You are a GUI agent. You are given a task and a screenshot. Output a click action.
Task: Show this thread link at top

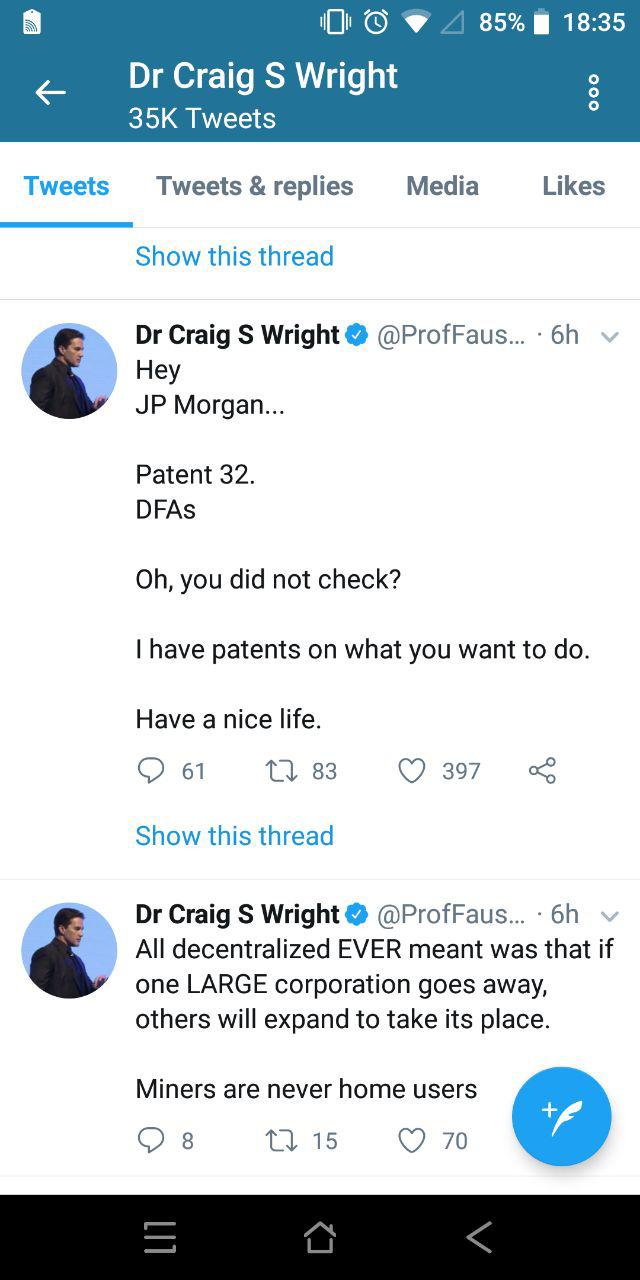235,256
